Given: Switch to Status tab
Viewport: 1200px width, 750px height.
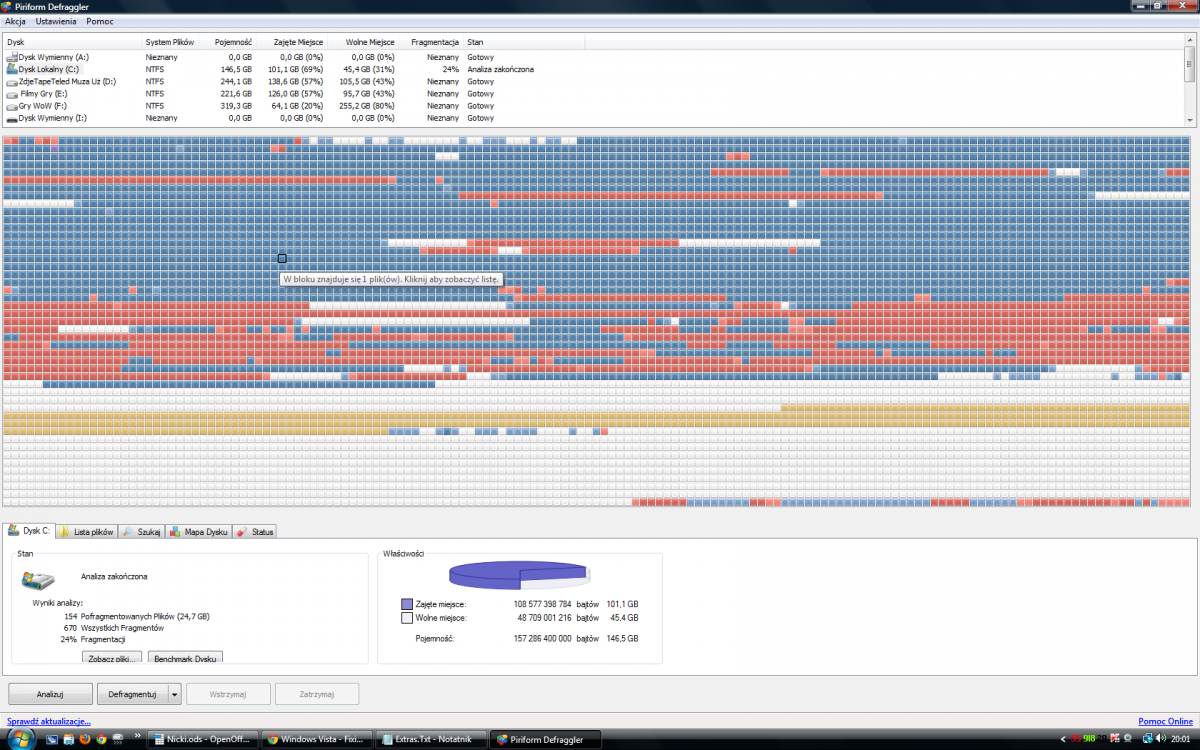Looking at the screenshot, I should click(x=255, y=532).
